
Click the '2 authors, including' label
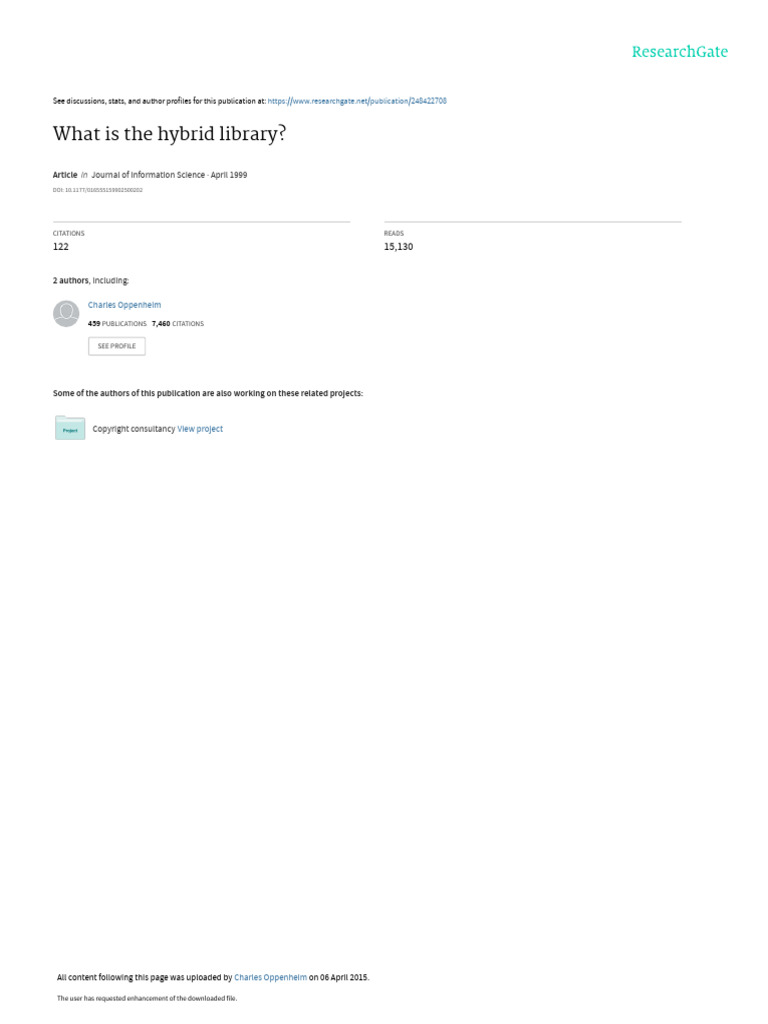click(x=91, y=281)
